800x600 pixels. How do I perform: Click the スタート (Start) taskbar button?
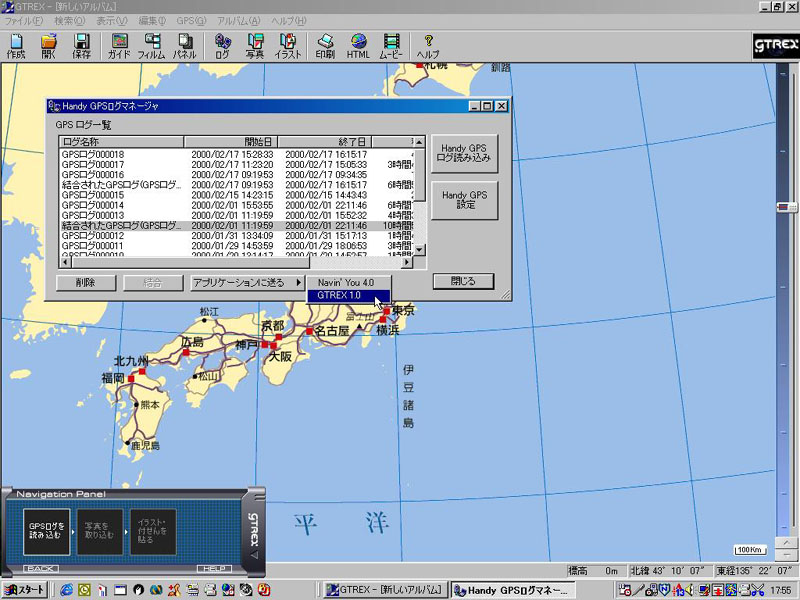tap(24, 590)
